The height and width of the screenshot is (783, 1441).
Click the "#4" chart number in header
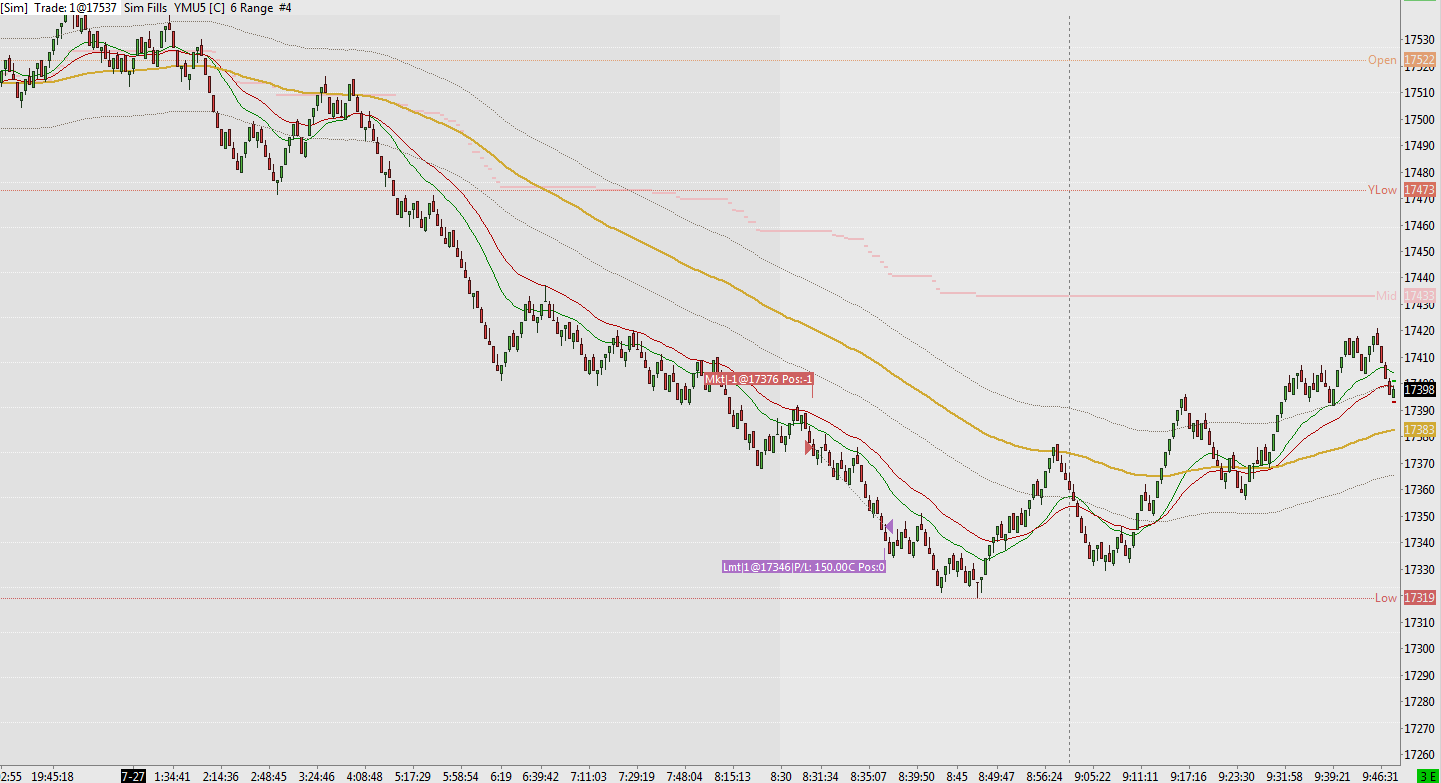coord(285,7)
